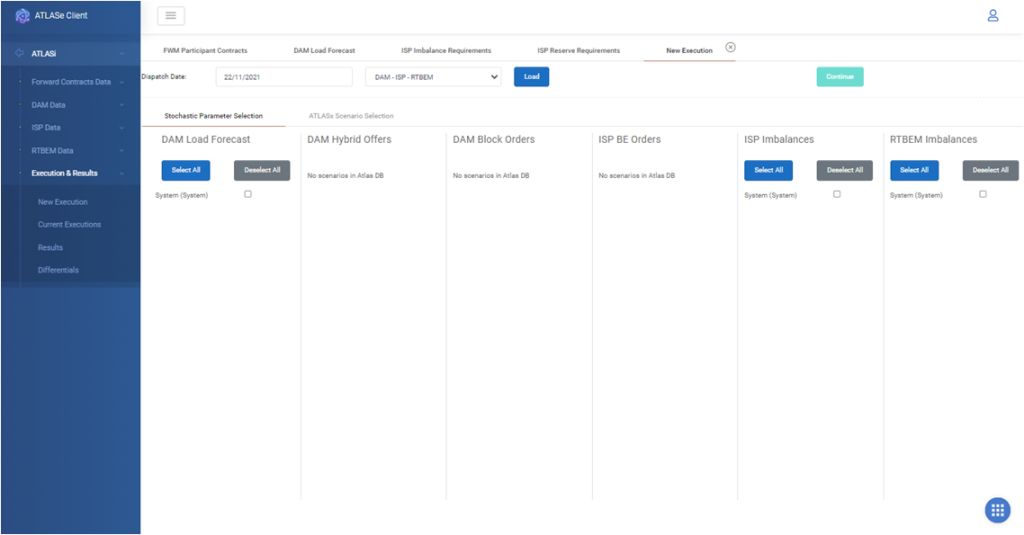Viewport: 1024px width, 535px height.
Task: Open the blue apps grid button
Action: click(997, 510)
